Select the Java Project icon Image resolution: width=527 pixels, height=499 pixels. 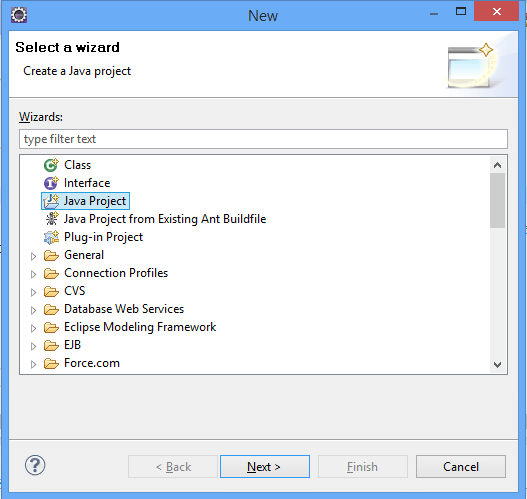click(x=51, y=201)
